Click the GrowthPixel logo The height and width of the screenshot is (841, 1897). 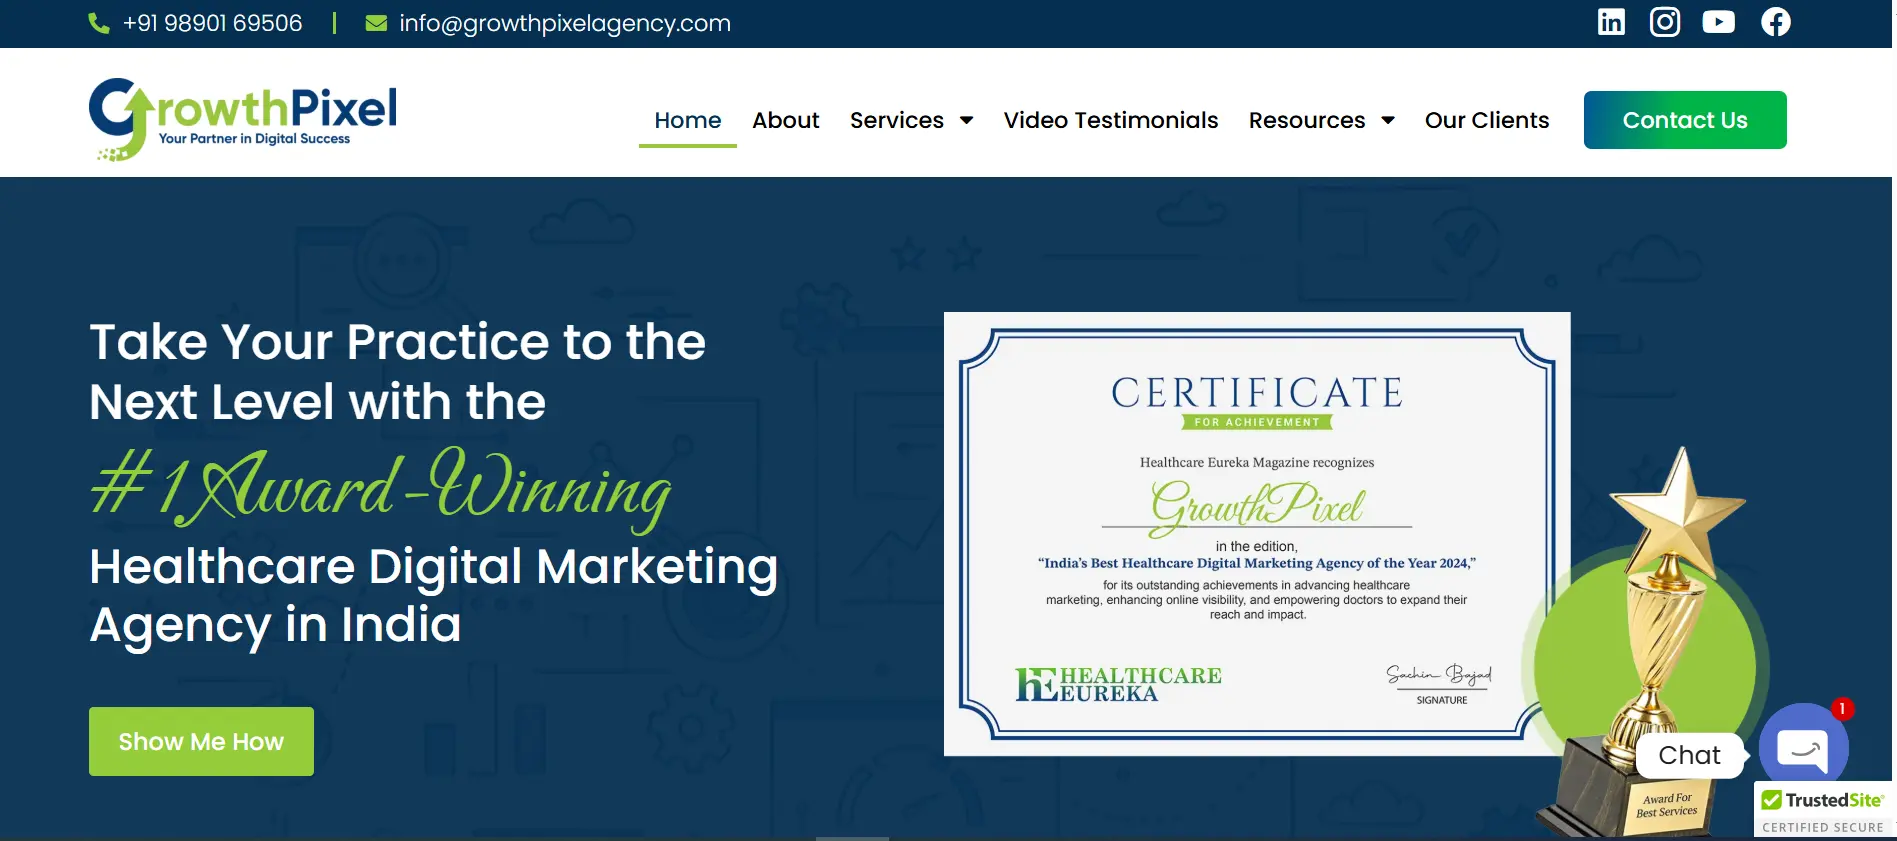[243, 119]
